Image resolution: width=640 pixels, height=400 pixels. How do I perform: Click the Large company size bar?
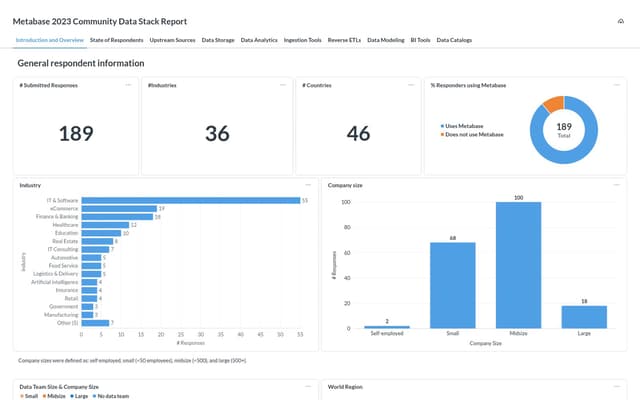pos(584,317)
